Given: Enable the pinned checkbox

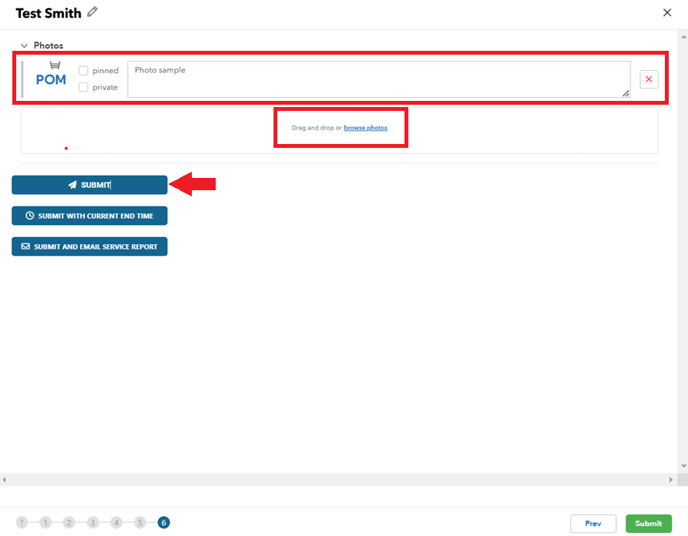Looking at the screenshot, I should (x=84, y=71).
